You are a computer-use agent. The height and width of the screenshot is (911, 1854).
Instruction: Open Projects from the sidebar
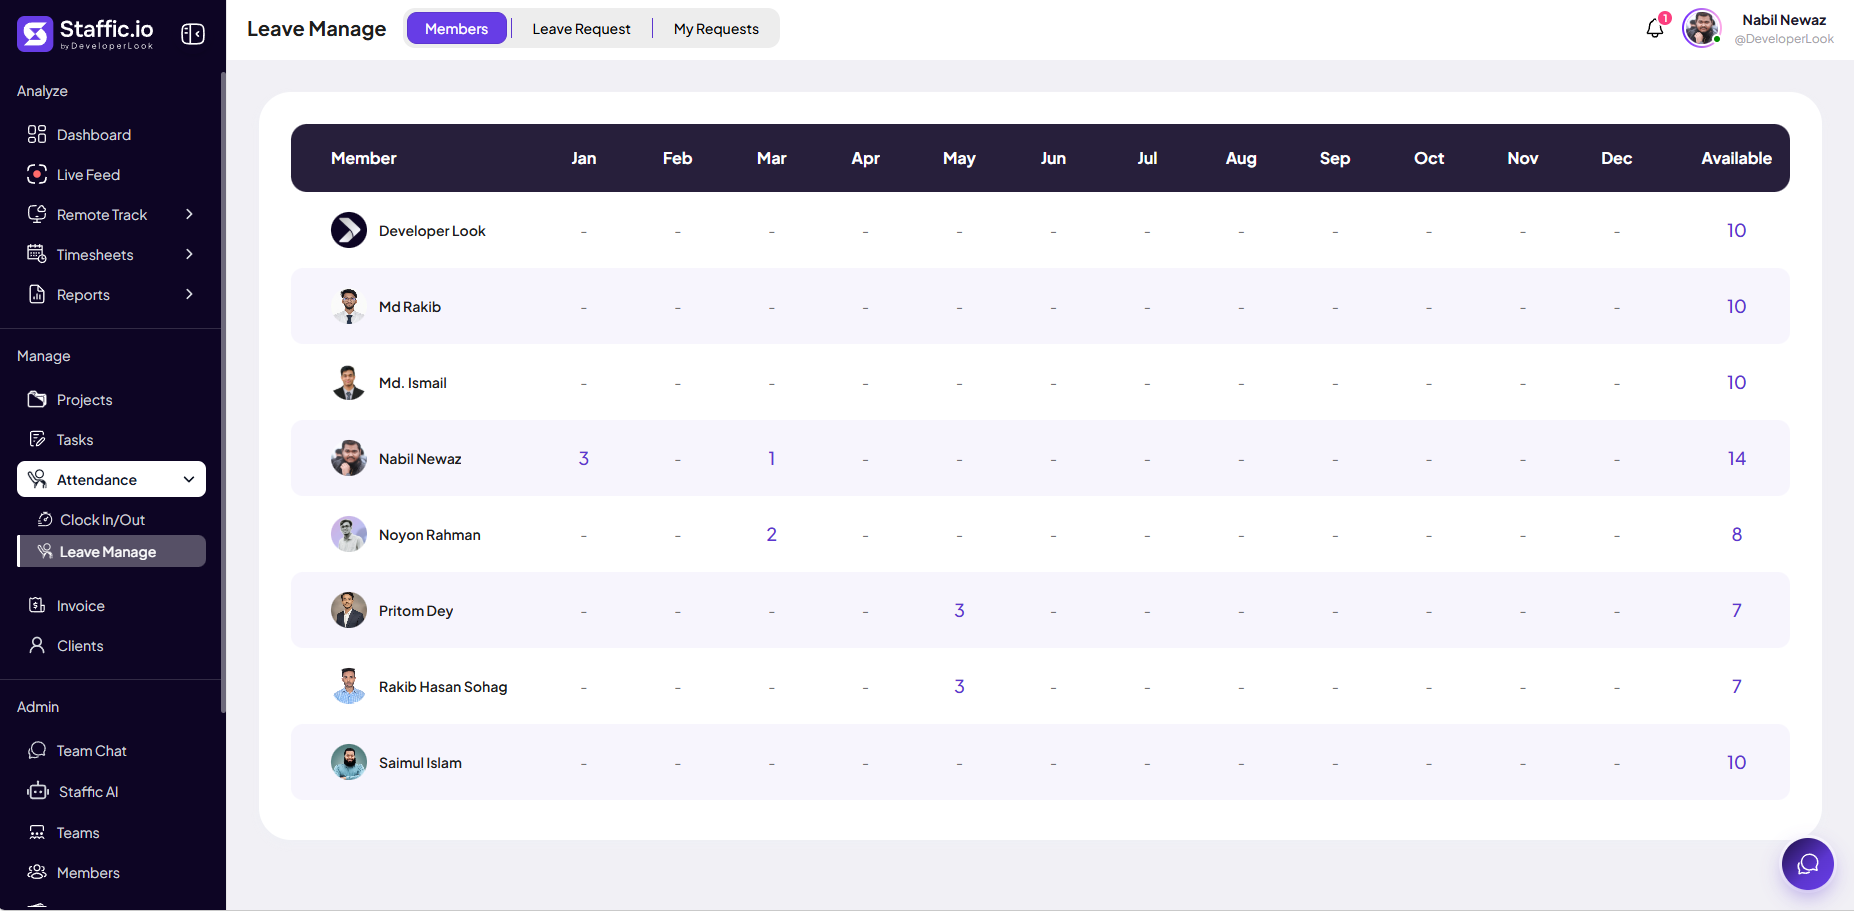(84, 399)
